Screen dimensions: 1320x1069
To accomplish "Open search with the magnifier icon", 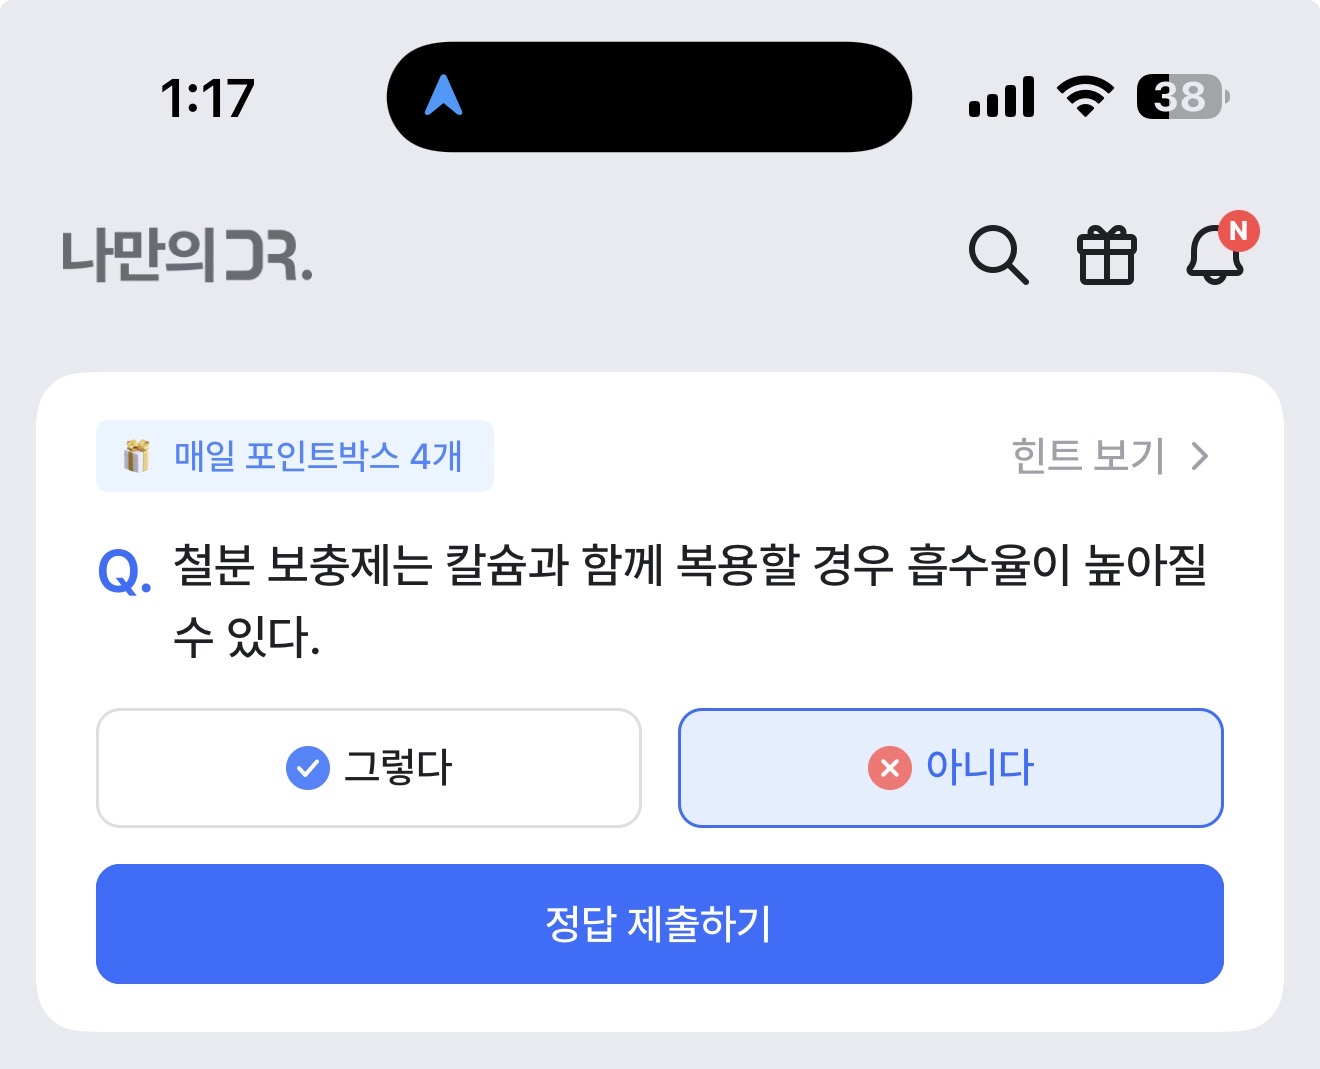I will coord(998,255).
